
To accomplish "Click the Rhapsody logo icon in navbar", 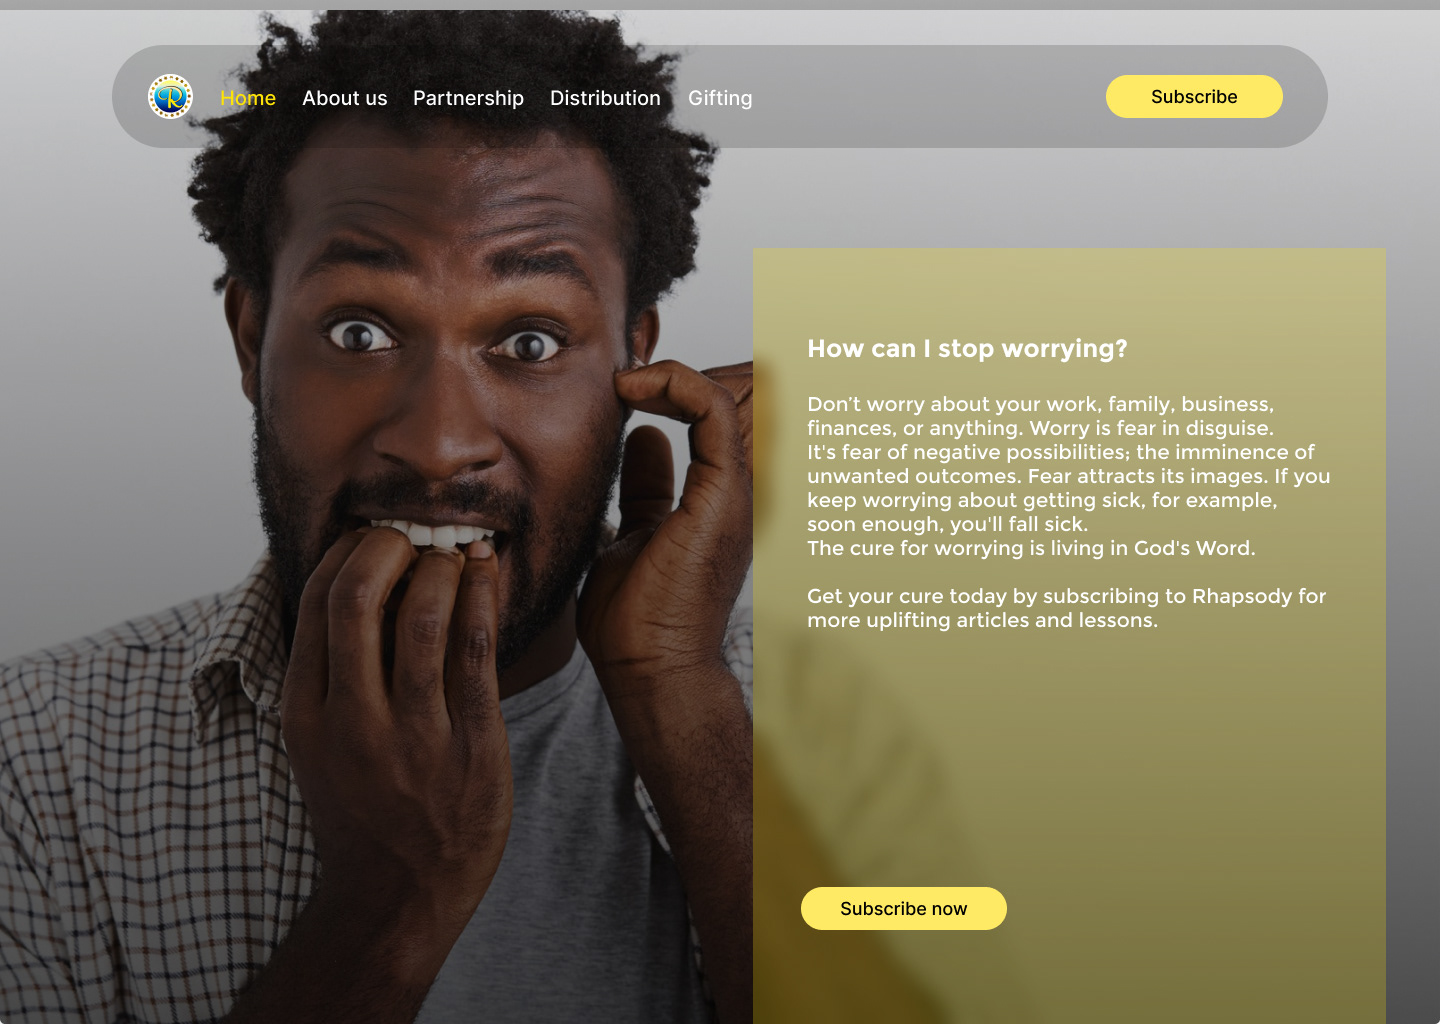I will tap(170, 97).
